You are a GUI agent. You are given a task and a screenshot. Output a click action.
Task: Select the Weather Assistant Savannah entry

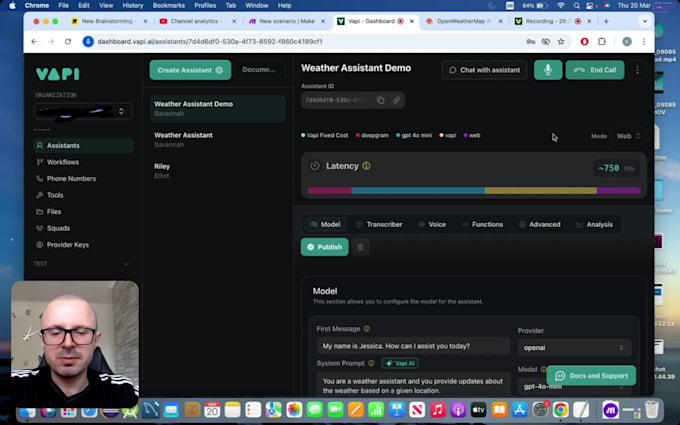pyautogui.click(x=218, y=140)
